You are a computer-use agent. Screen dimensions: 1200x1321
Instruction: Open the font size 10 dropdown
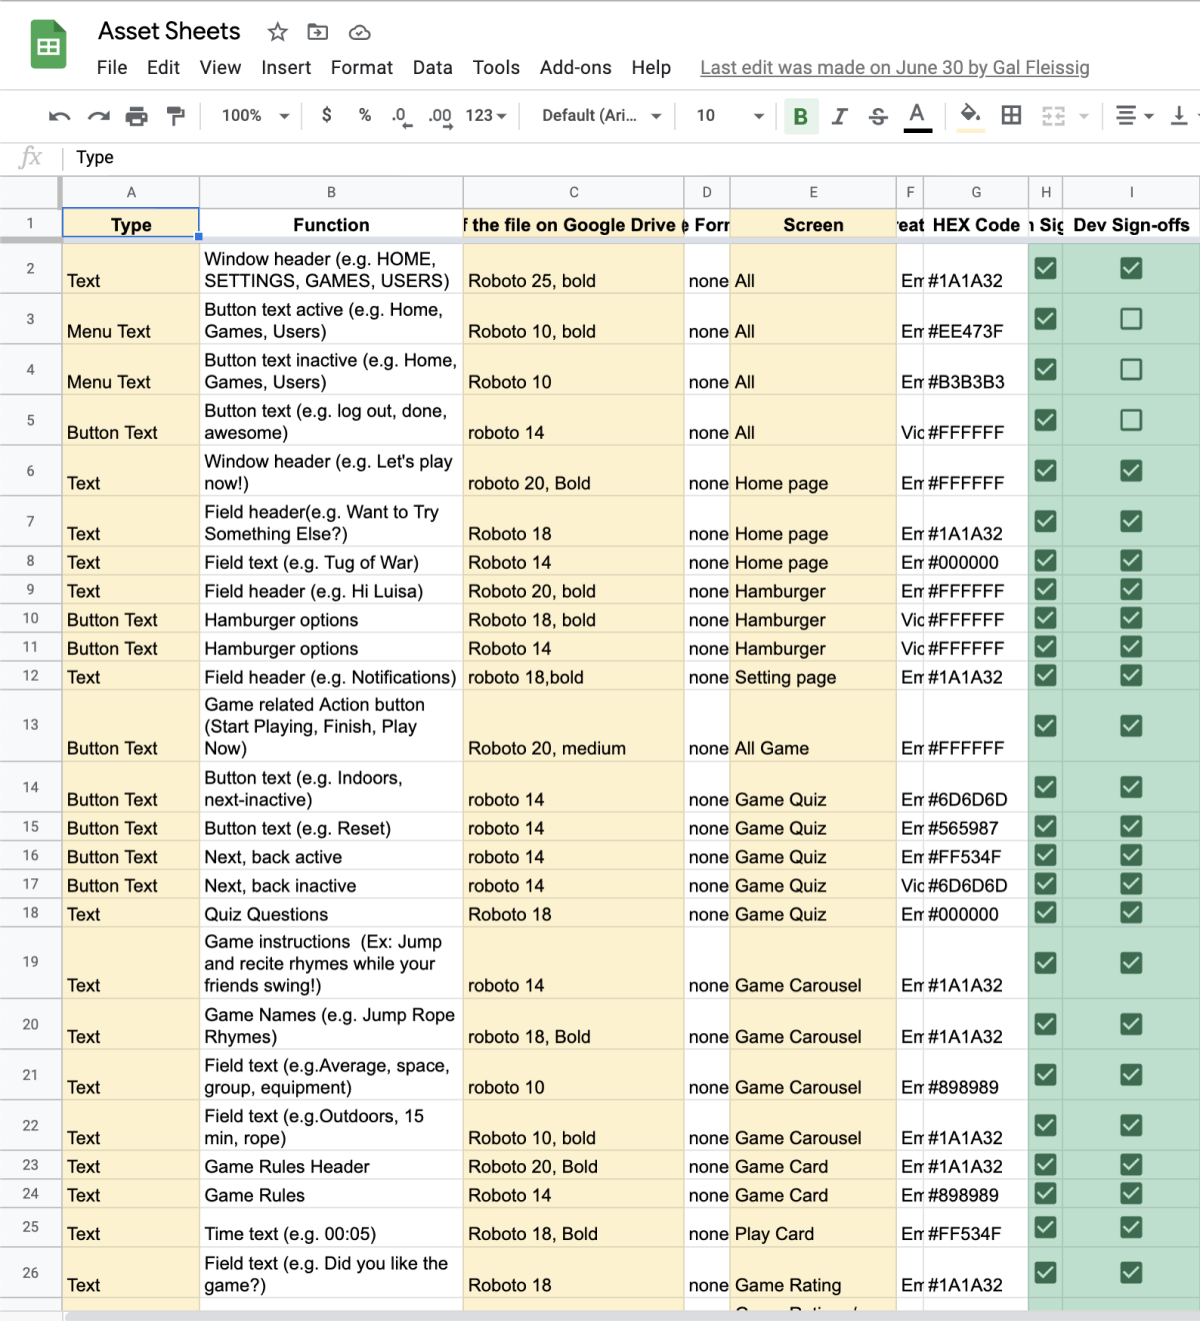729,116
